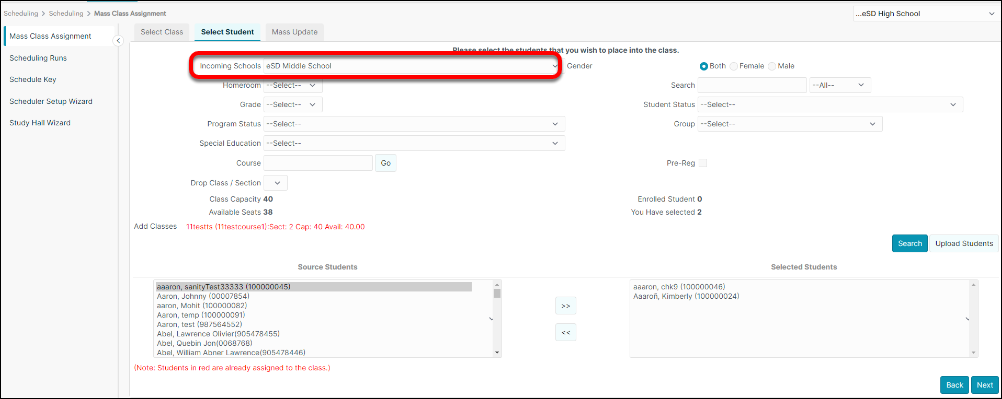The height and width of the screenshot is (399, 1002).
Task: Click the Selected Students list scrollbar
Action: [974, 318]
